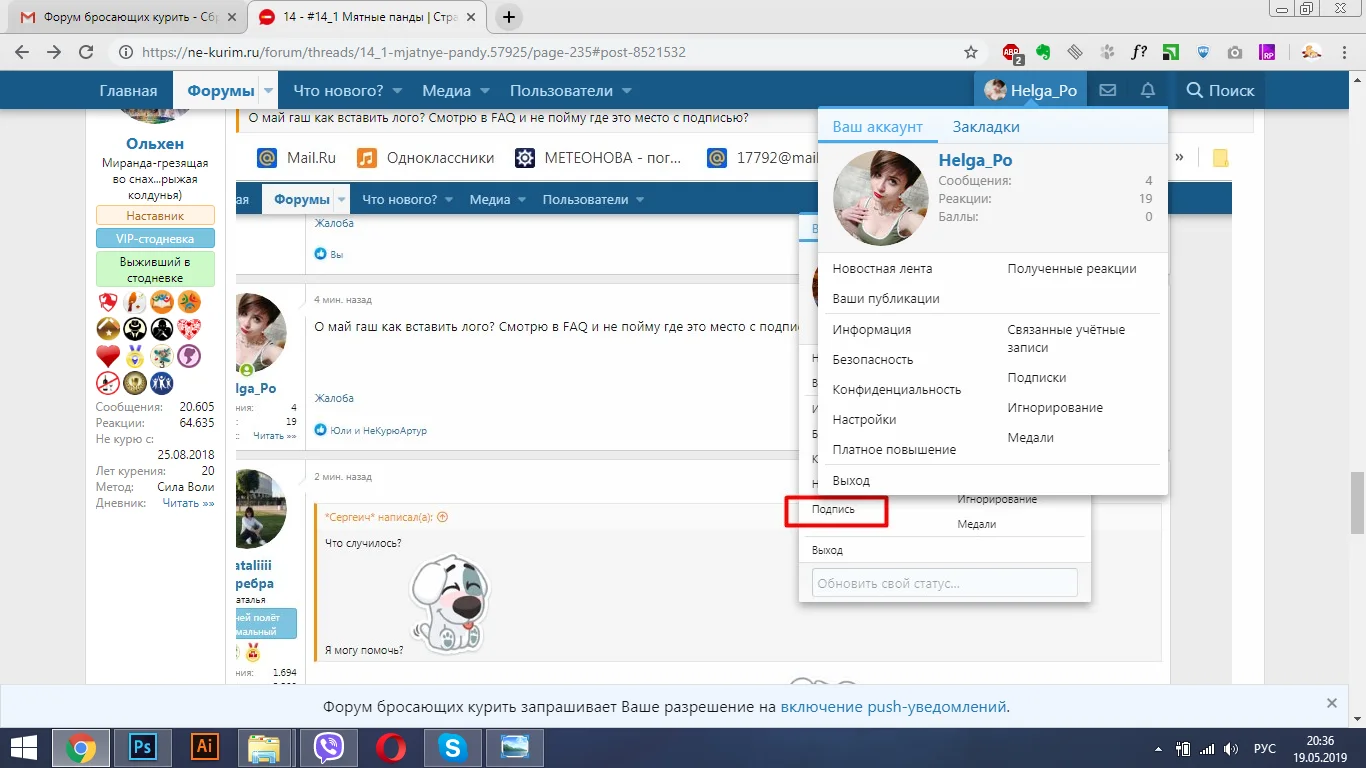Open Viber from the taskbar
This screenshot has width=1366, height=768.
pos(328,747)
